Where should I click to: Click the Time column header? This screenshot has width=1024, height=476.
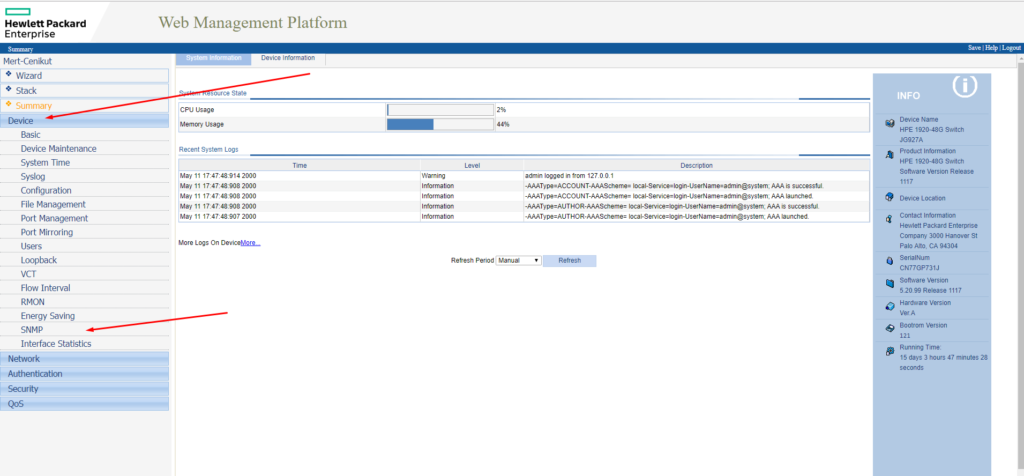point(300,165)
